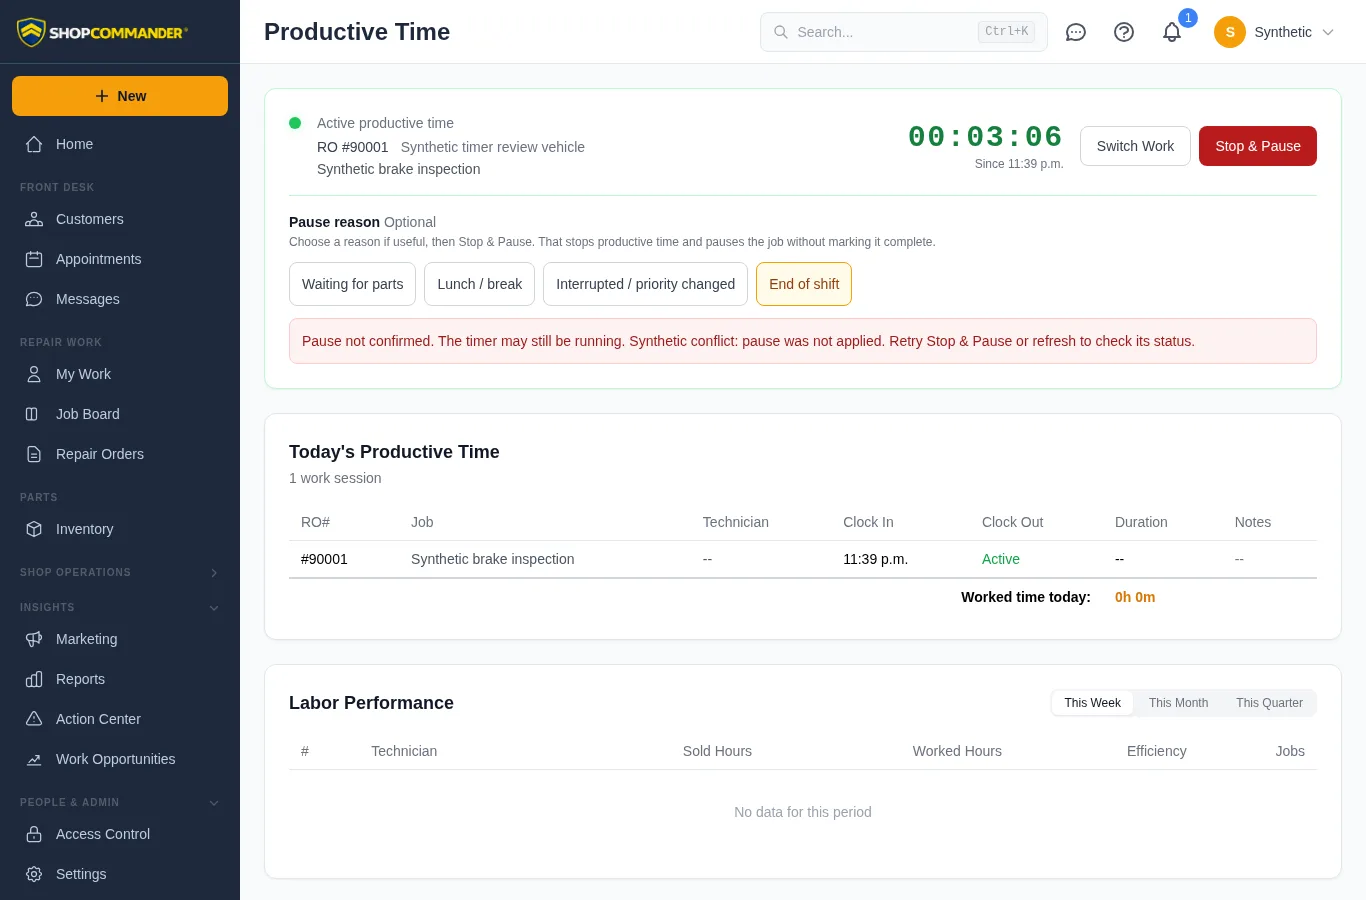Expand the Shop Operations section
Screen dimensions: 1366x900
pos(120,572)
